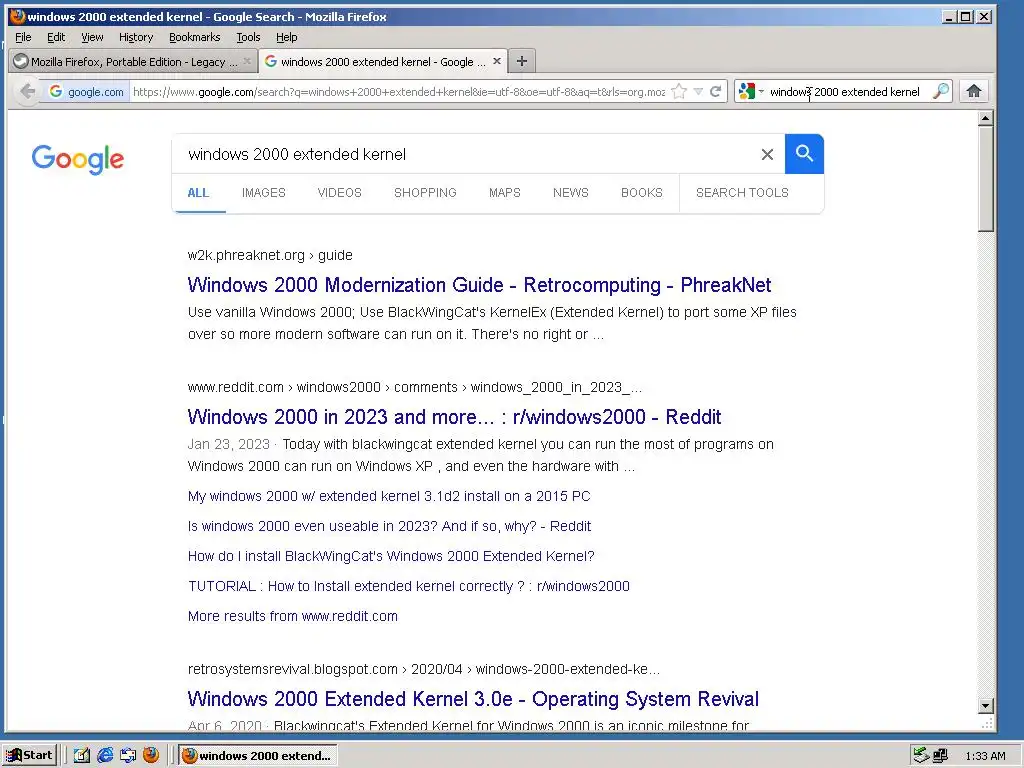
Task: Click the Google logo
Action: tap(78, 159)
